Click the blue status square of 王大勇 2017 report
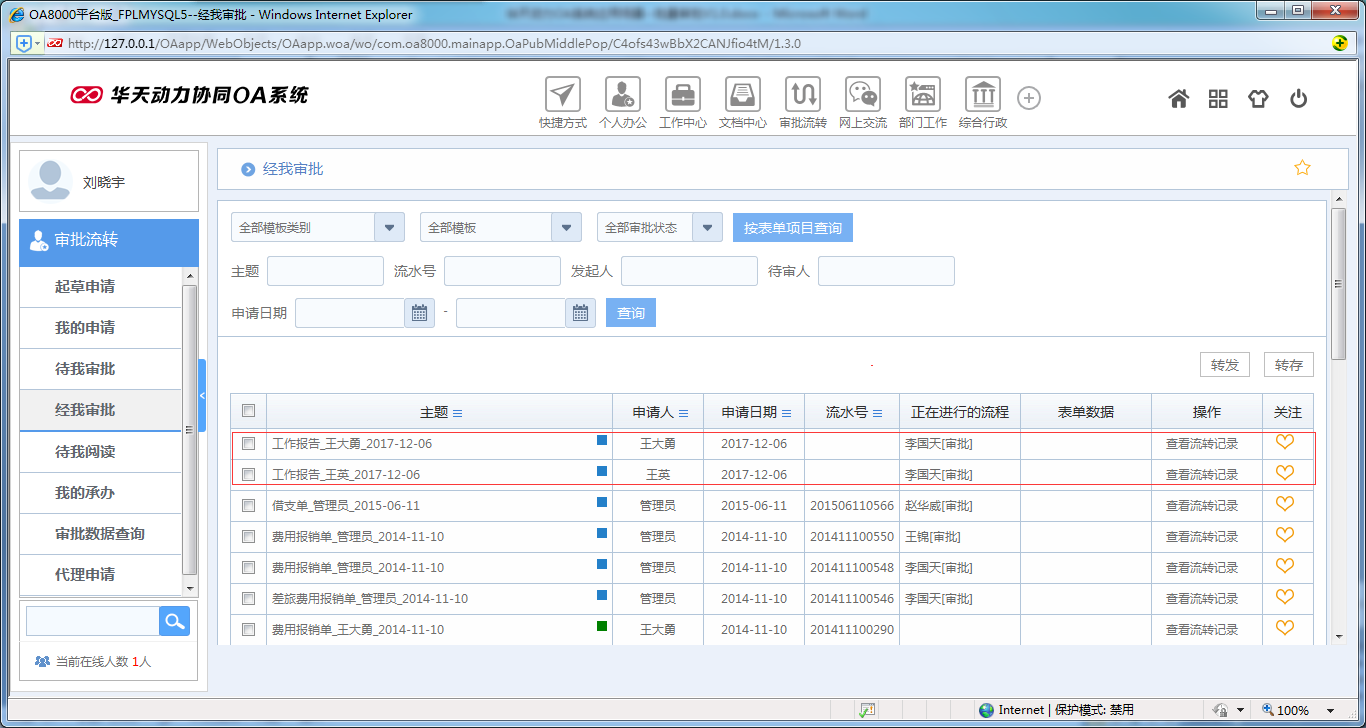 point(602,440)
